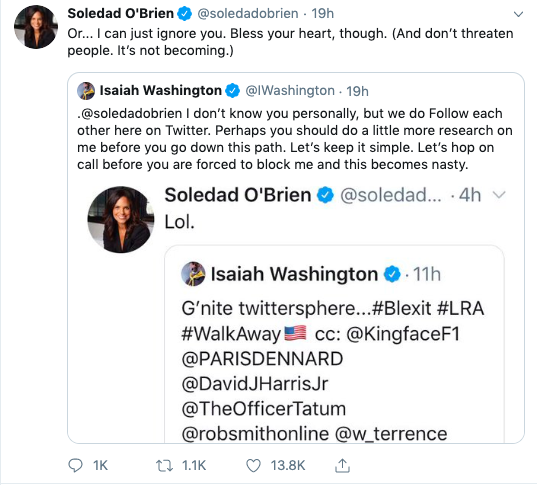537x485 pixels.
Task: Open Isaiah Washington's small avatar in quoted tweet
Action: [x=86, y=91]
